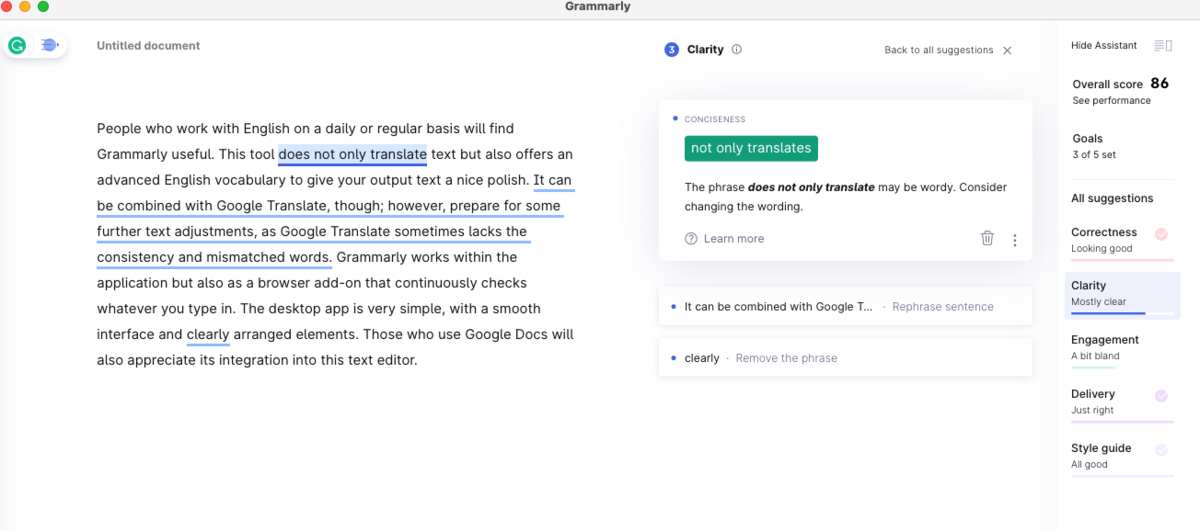Click the purple editor icon beside Grammarly logo
Image resolution: width=1200 pixels, height=531 pixels.
click(x=49, y=45)
